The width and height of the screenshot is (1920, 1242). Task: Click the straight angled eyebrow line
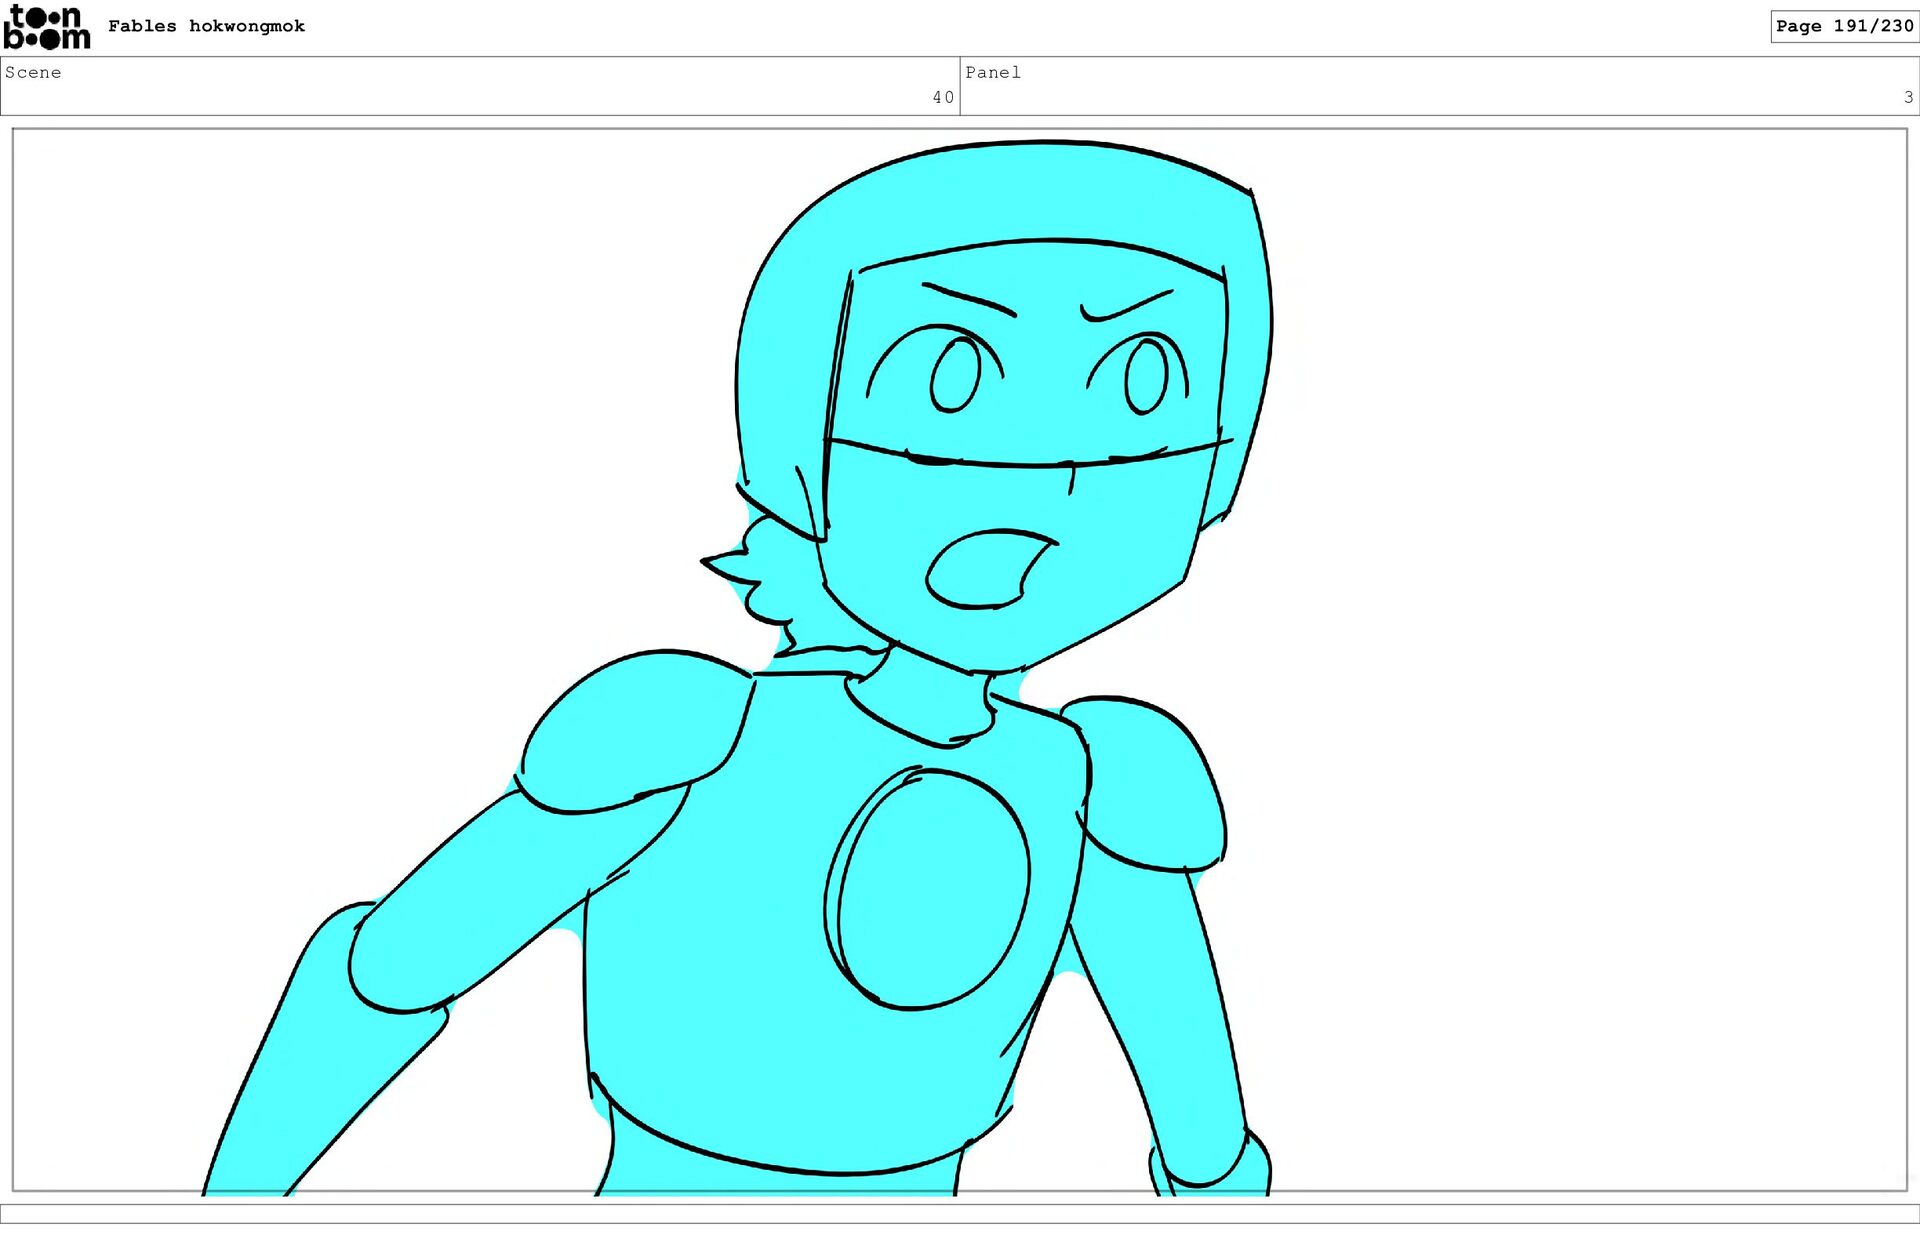click(x=968, y=299)
